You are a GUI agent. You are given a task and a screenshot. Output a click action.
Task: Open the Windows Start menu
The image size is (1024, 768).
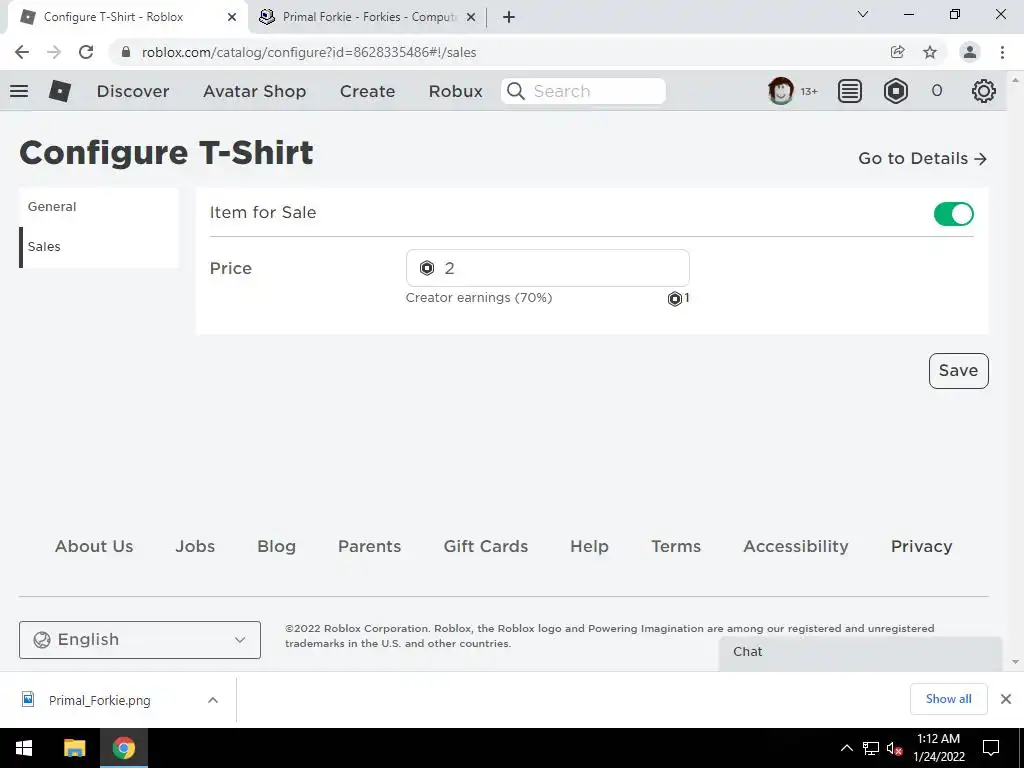(x=24, y=748)
